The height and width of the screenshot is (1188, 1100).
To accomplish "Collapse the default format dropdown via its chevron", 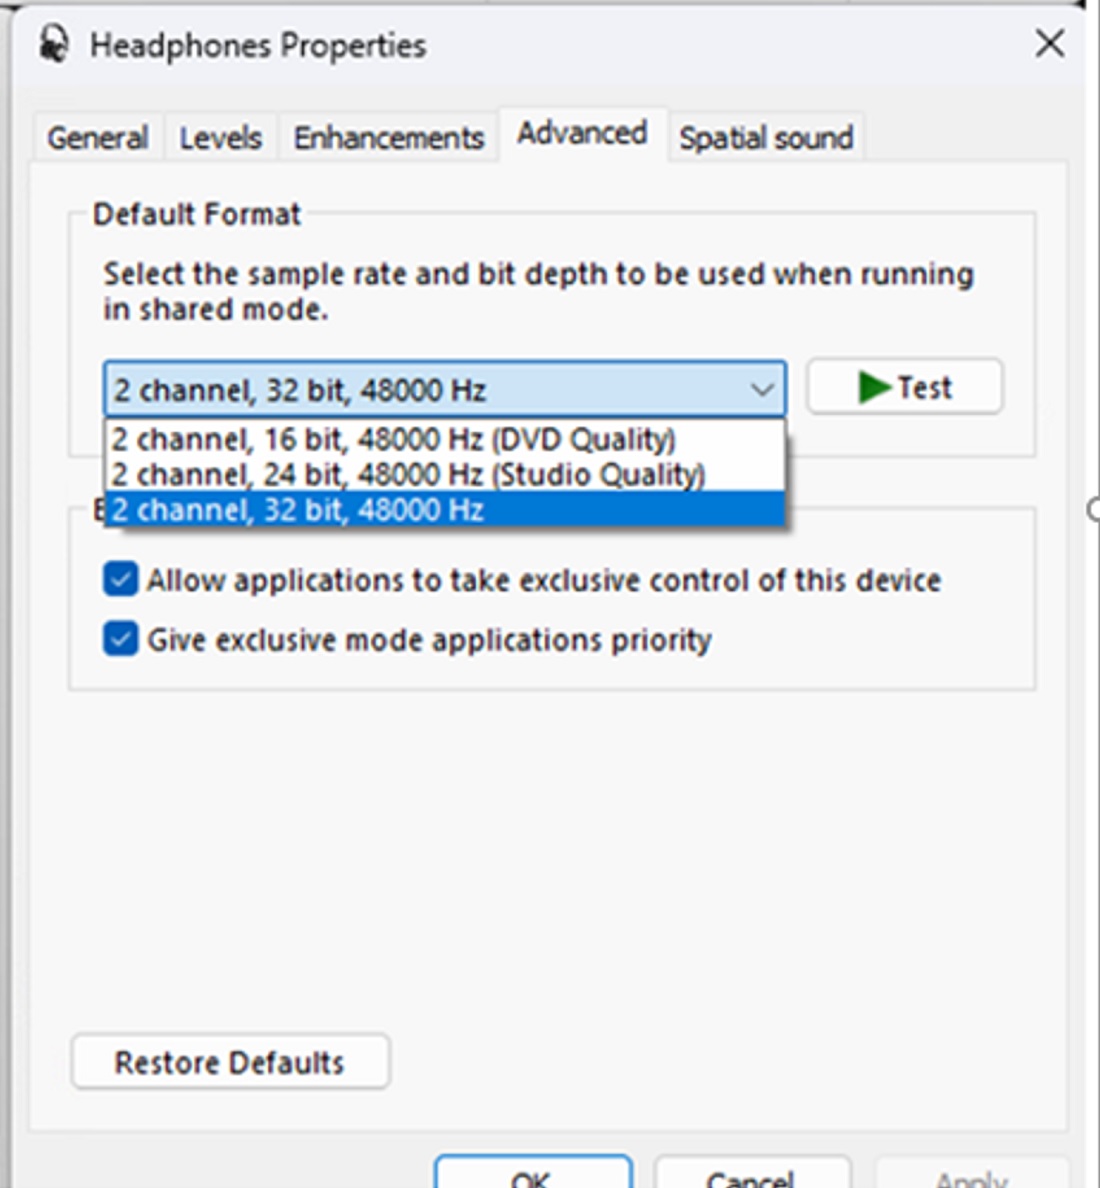I will (x=763, y=390).
